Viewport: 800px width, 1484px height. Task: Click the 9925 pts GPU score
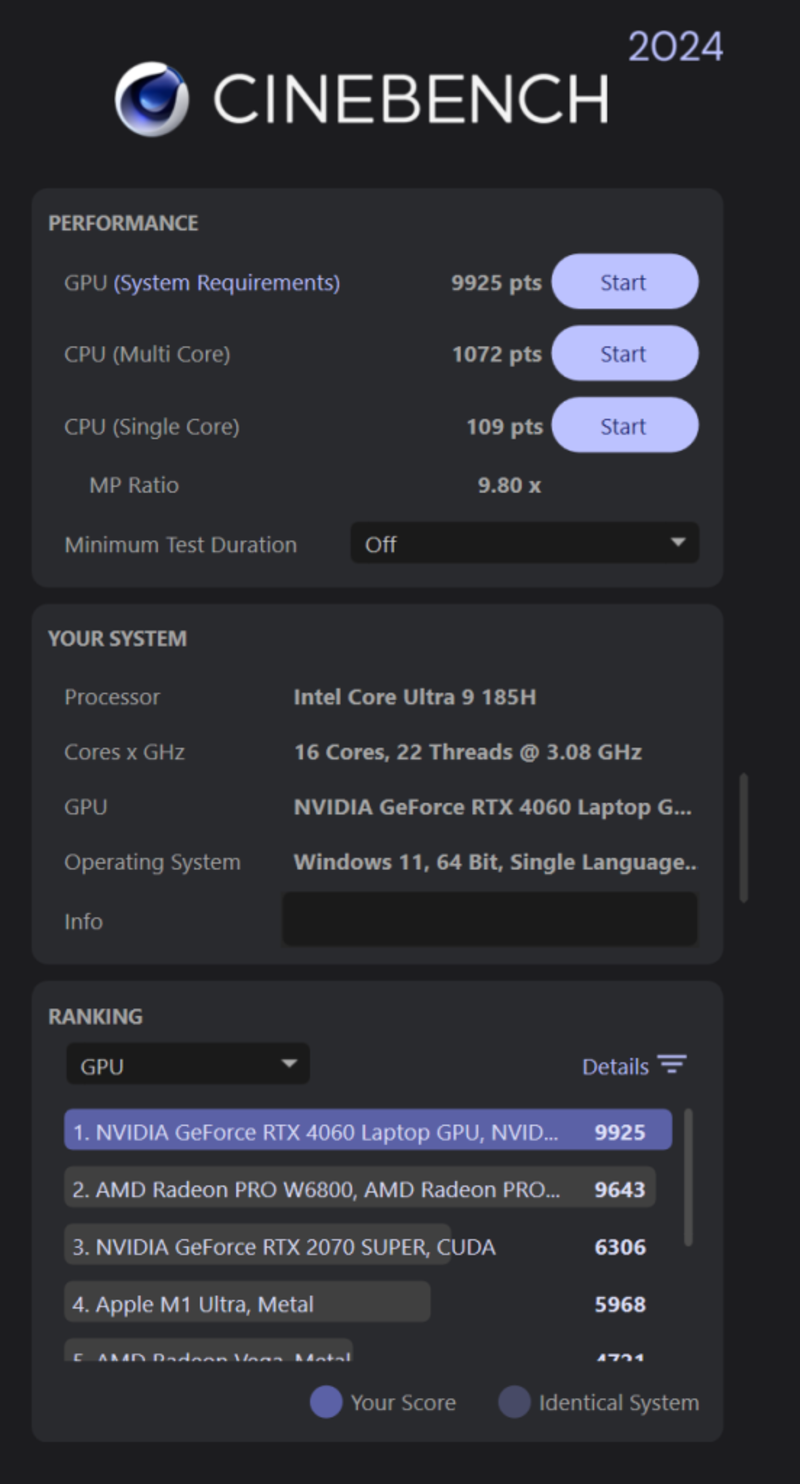click(x=496, y=283)
